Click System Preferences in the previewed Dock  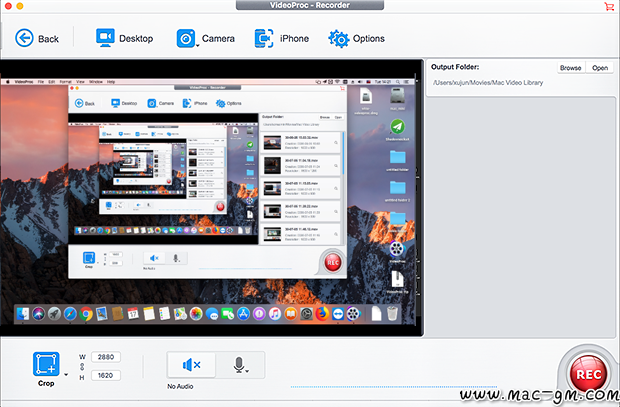pos(306,314)
